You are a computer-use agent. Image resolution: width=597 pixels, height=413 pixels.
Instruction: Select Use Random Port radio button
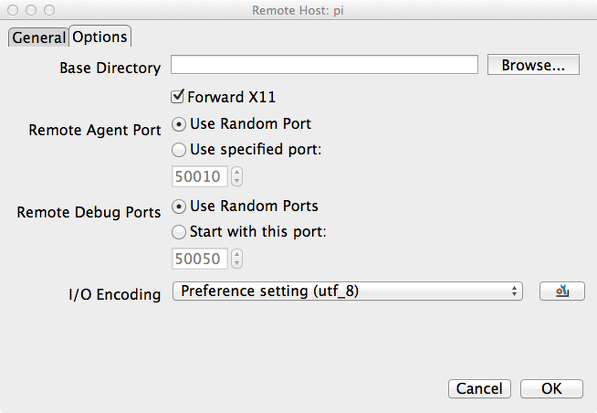179,124
